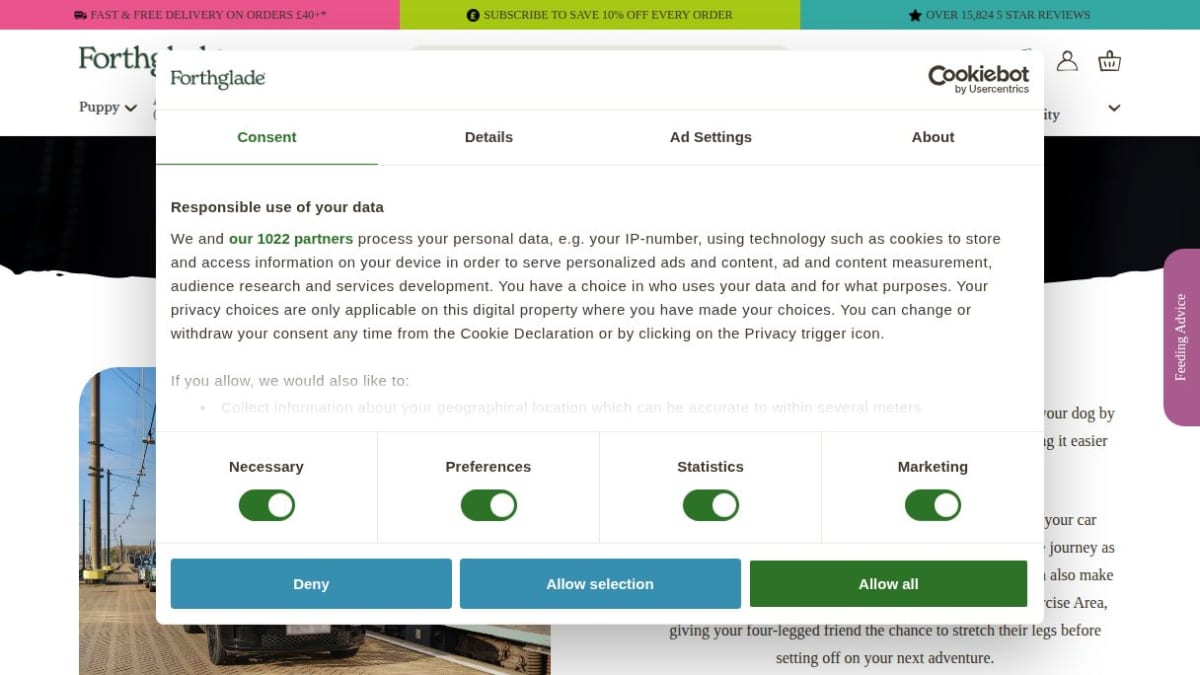
Task: Open the Ad Settings tab
Action: tap(711, 137)
